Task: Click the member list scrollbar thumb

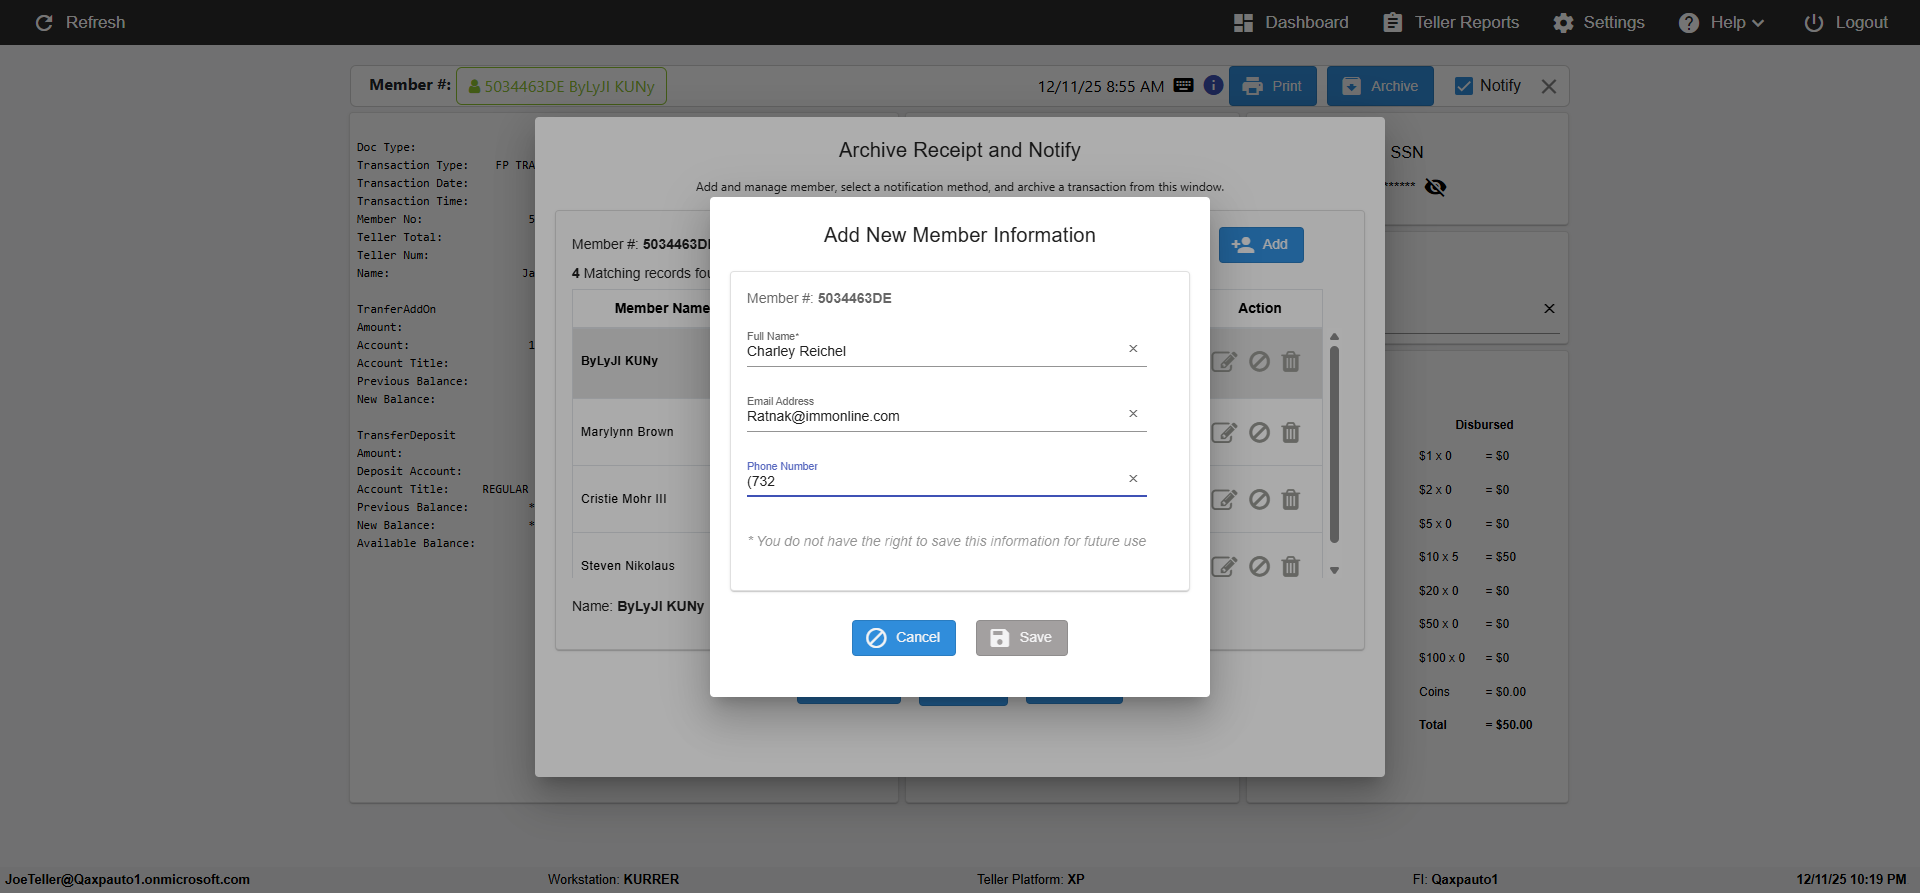Action: pyautogui.click(x=1334, y=445)
